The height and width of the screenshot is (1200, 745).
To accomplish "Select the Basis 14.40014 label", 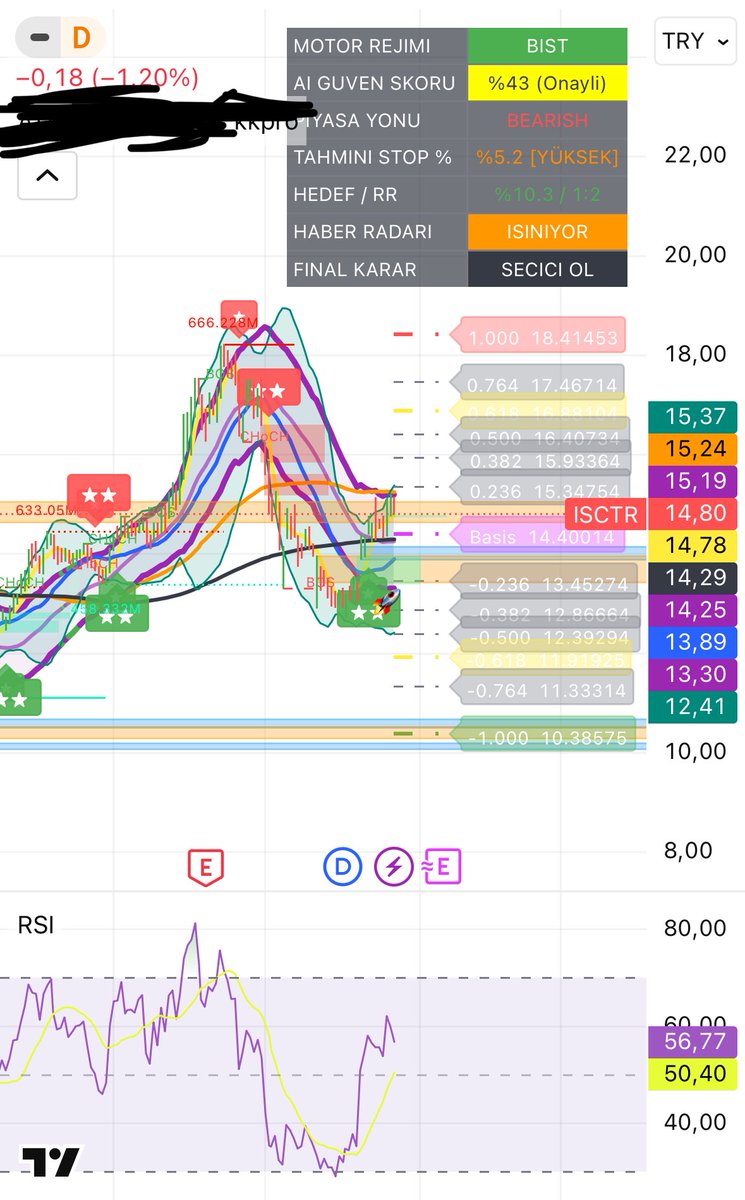I will tap(538, 537).
